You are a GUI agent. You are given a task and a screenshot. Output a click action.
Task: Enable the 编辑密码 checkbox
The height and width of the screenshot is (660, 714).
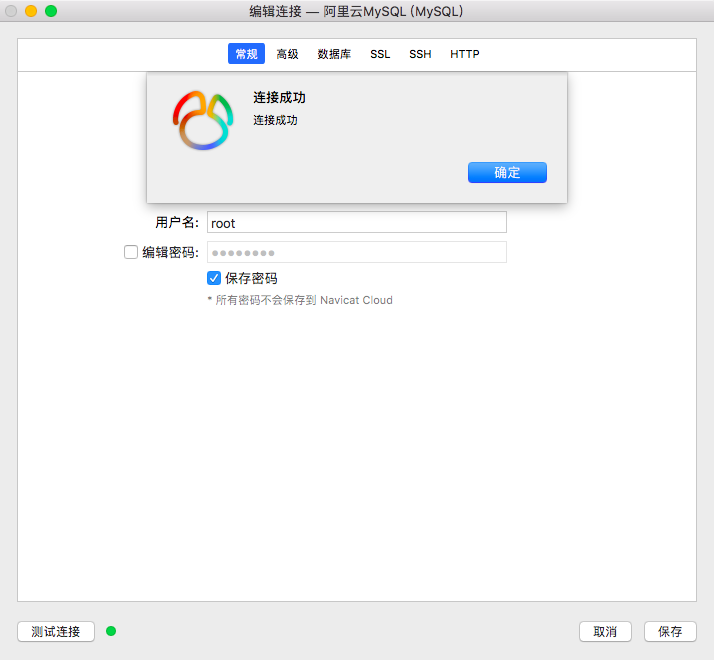click(131, 252)
